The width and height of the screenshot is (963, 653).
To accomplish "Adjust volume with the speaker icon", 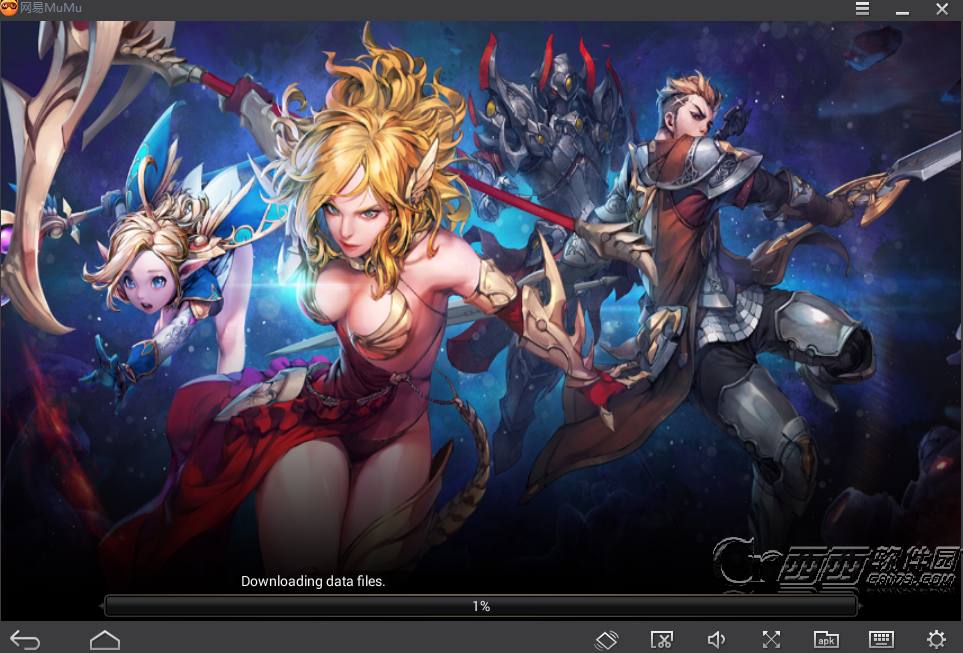I will 716,639.
